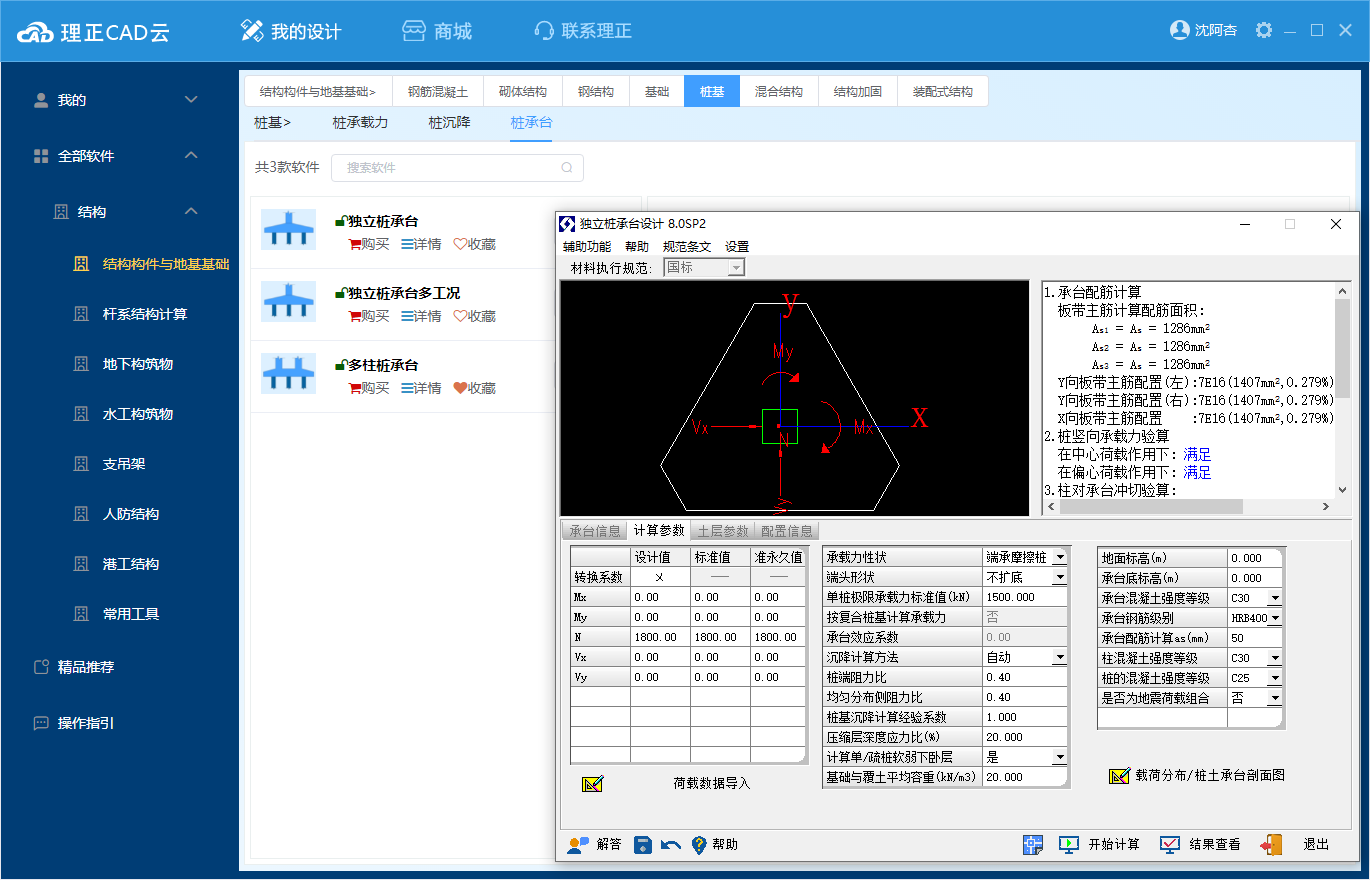Viewport: 1370px width, 880px height.
Task: Switch to 承台信息 tab
Action: point(595,531)
